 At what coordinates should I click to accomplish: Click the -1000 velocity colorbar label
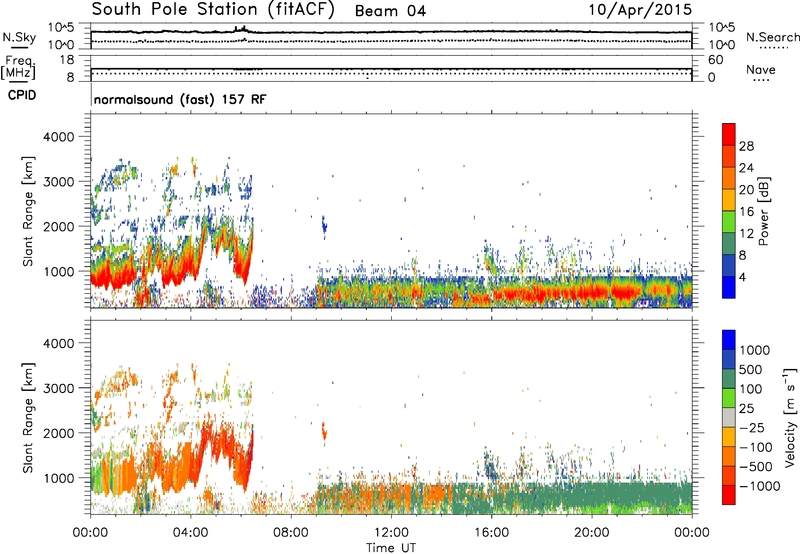(x=760, y=486)
